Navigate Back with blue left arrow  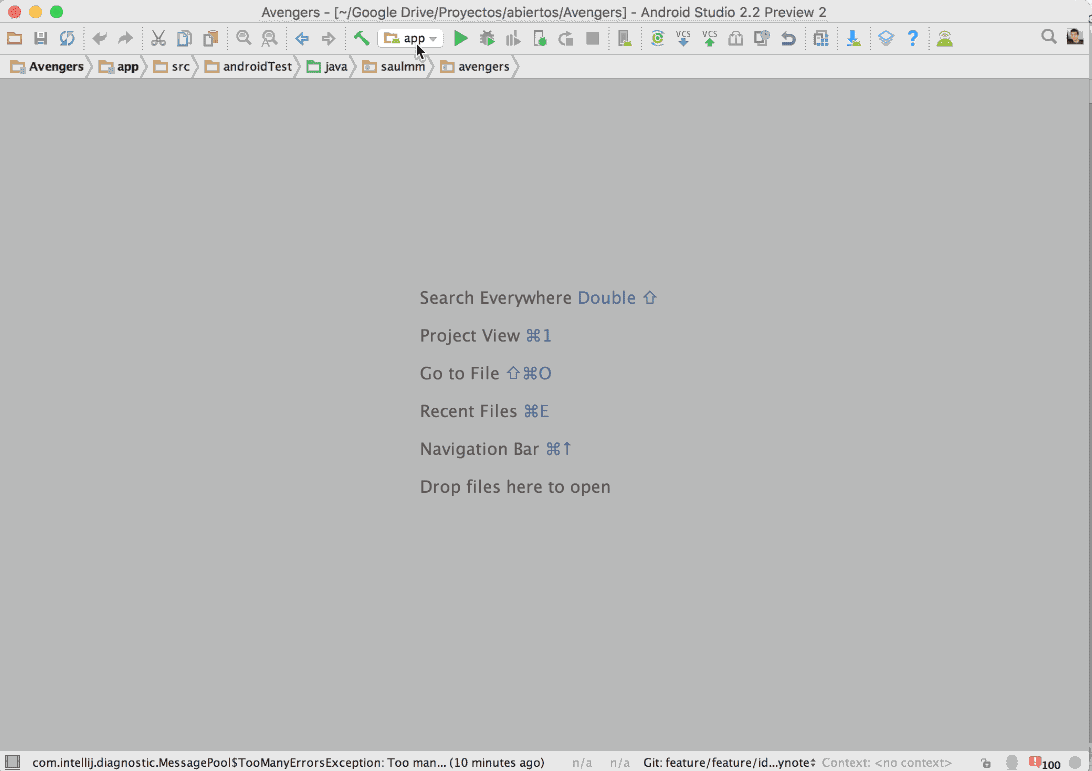(x=302, y=38)
